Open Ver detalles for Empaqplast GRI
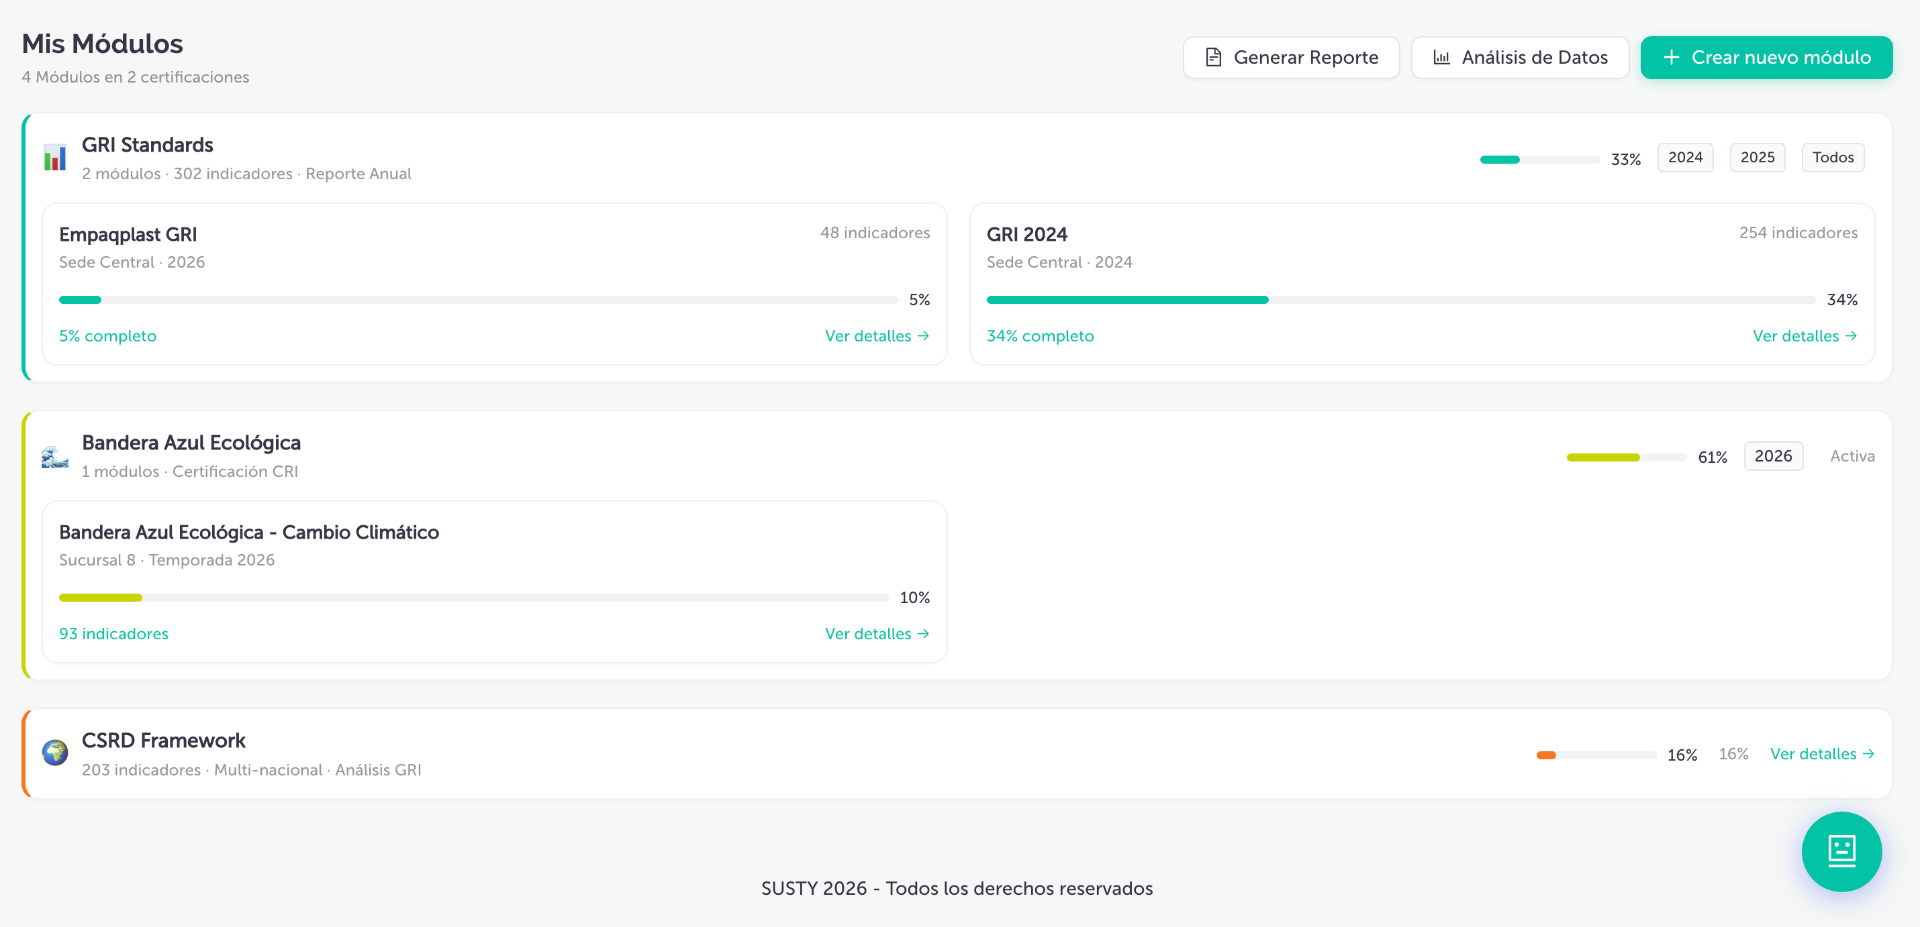This screenshot has height=927, width=1920. pos(877,336)
